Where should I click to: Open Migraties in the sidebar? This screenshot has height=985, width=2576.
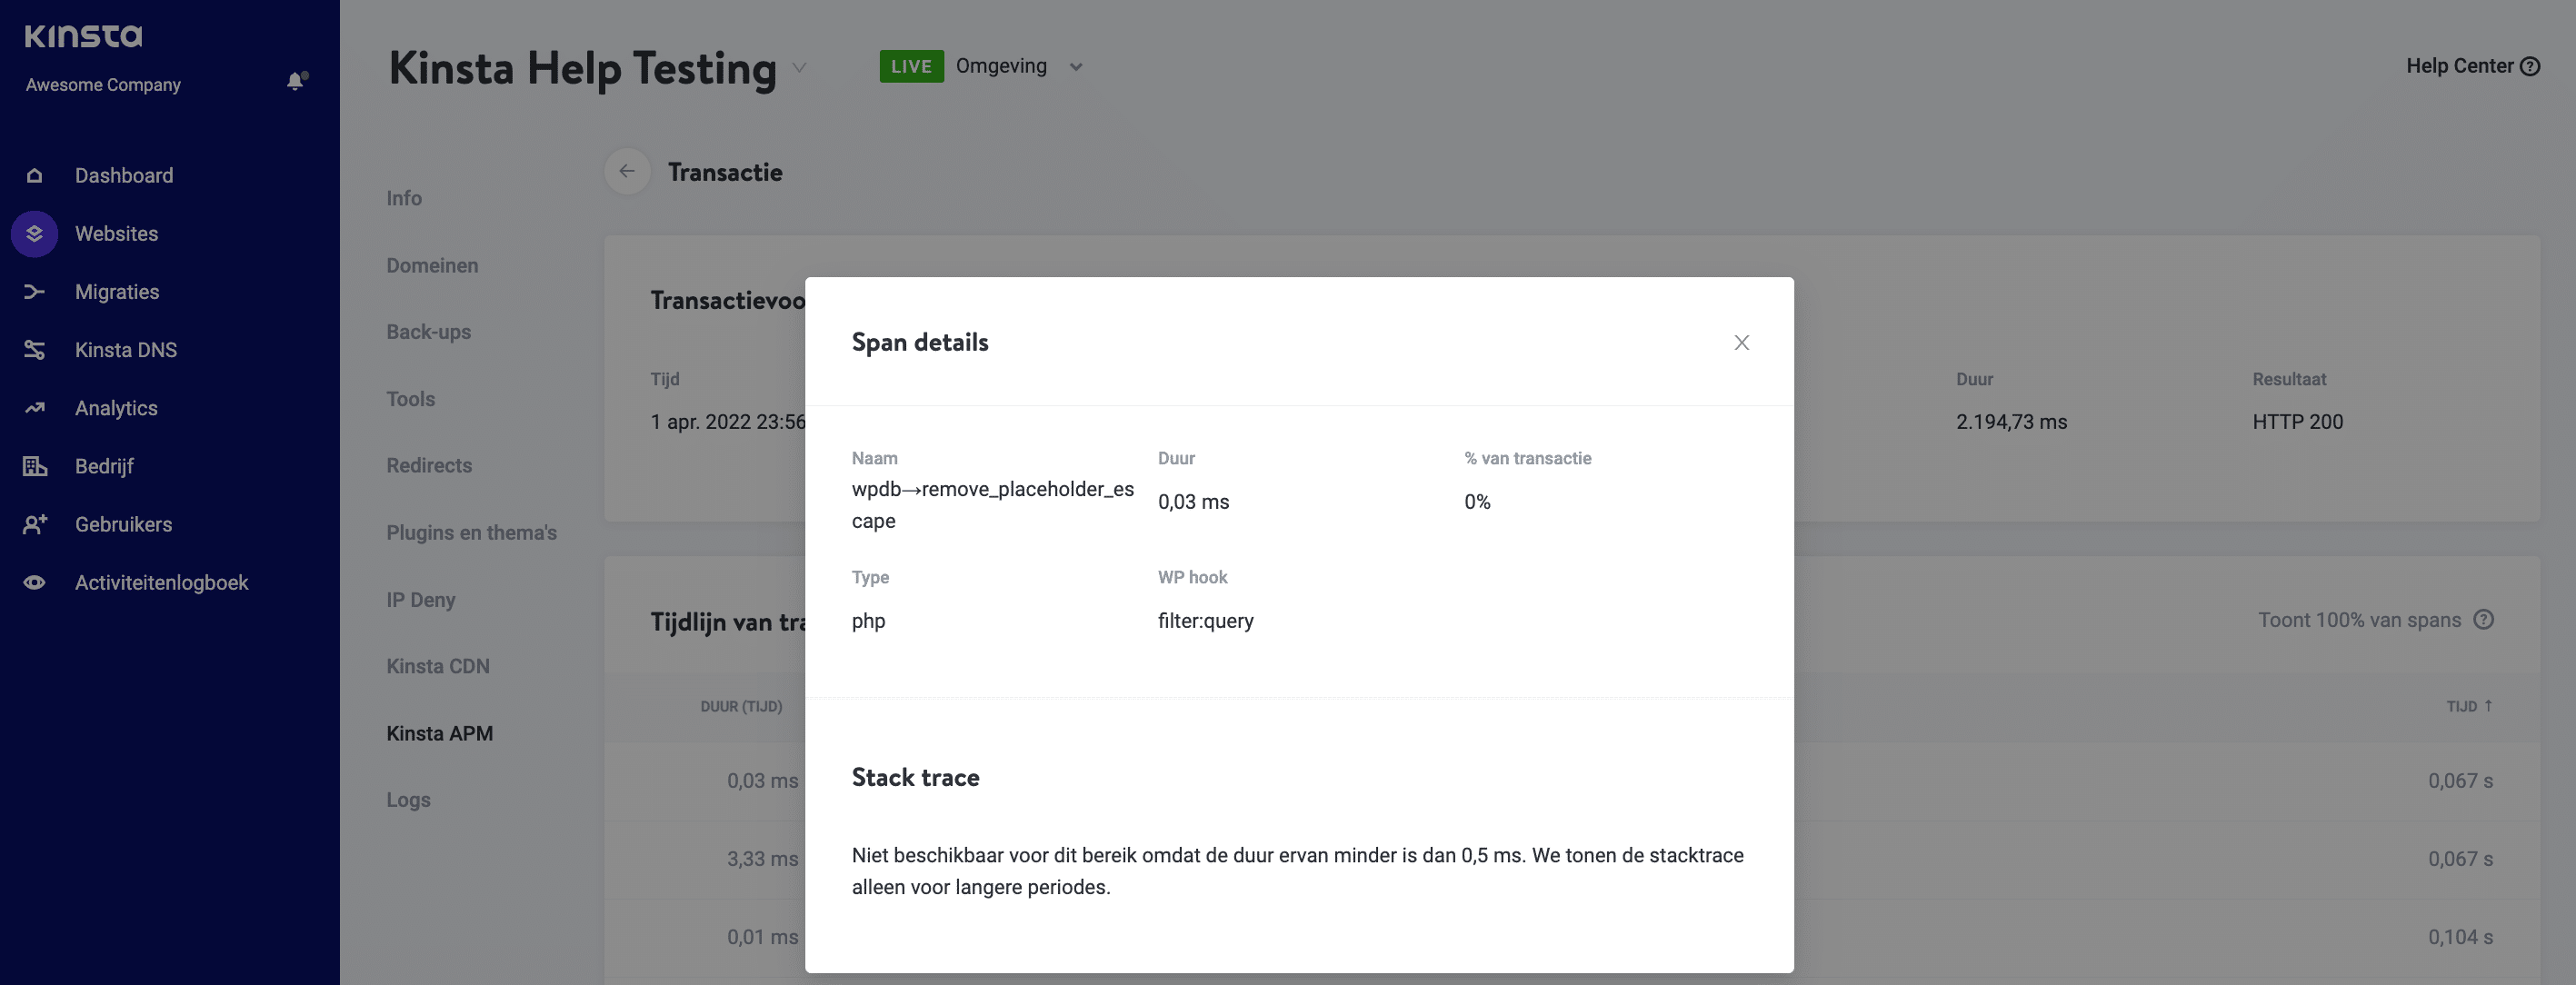tap(117, 291)
